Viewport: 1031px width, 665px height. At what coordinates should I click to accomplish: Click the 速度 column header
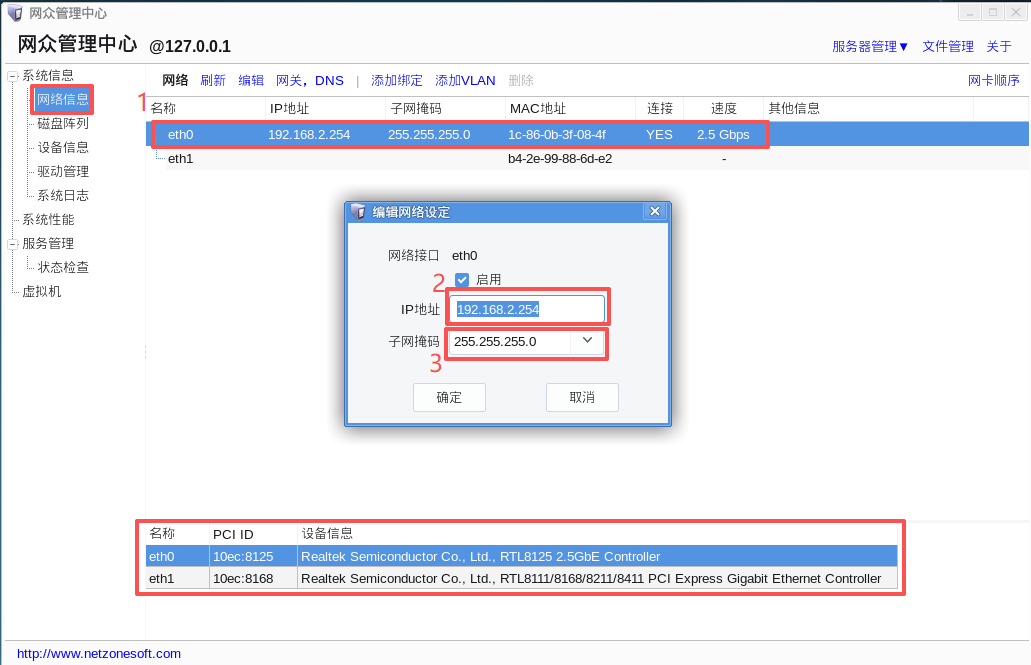[723, 109]
